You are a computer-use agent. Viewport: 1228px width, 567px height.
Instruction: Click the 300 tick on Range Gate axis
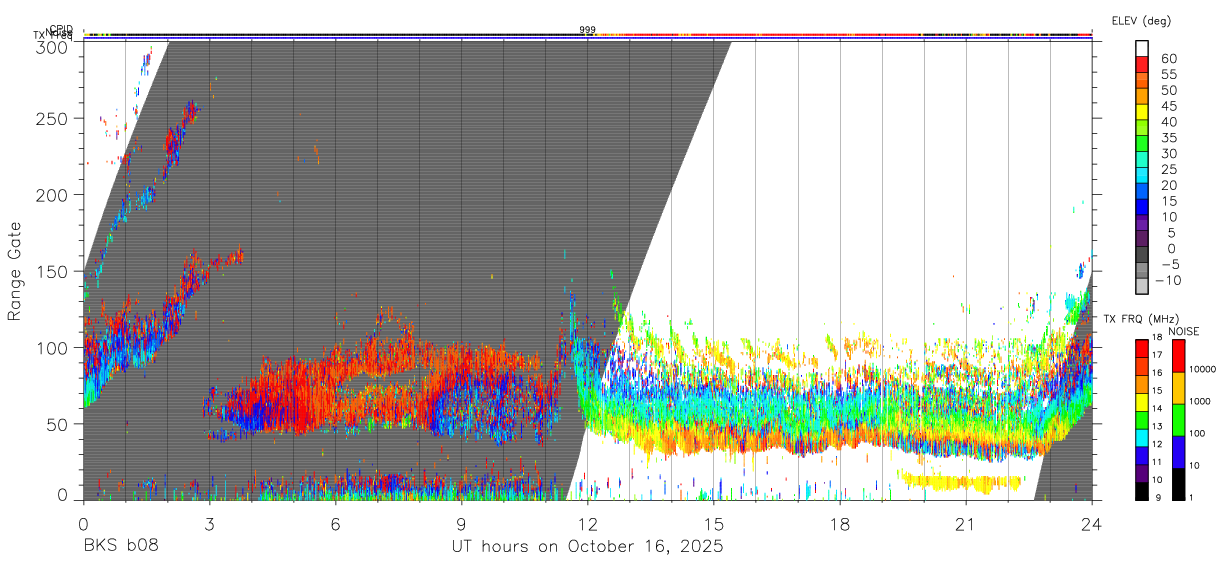[x=52, y=47]
